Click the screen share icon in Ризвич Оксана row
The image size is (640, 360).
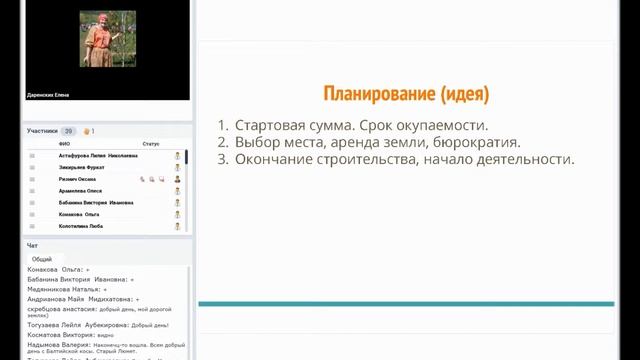162,179
